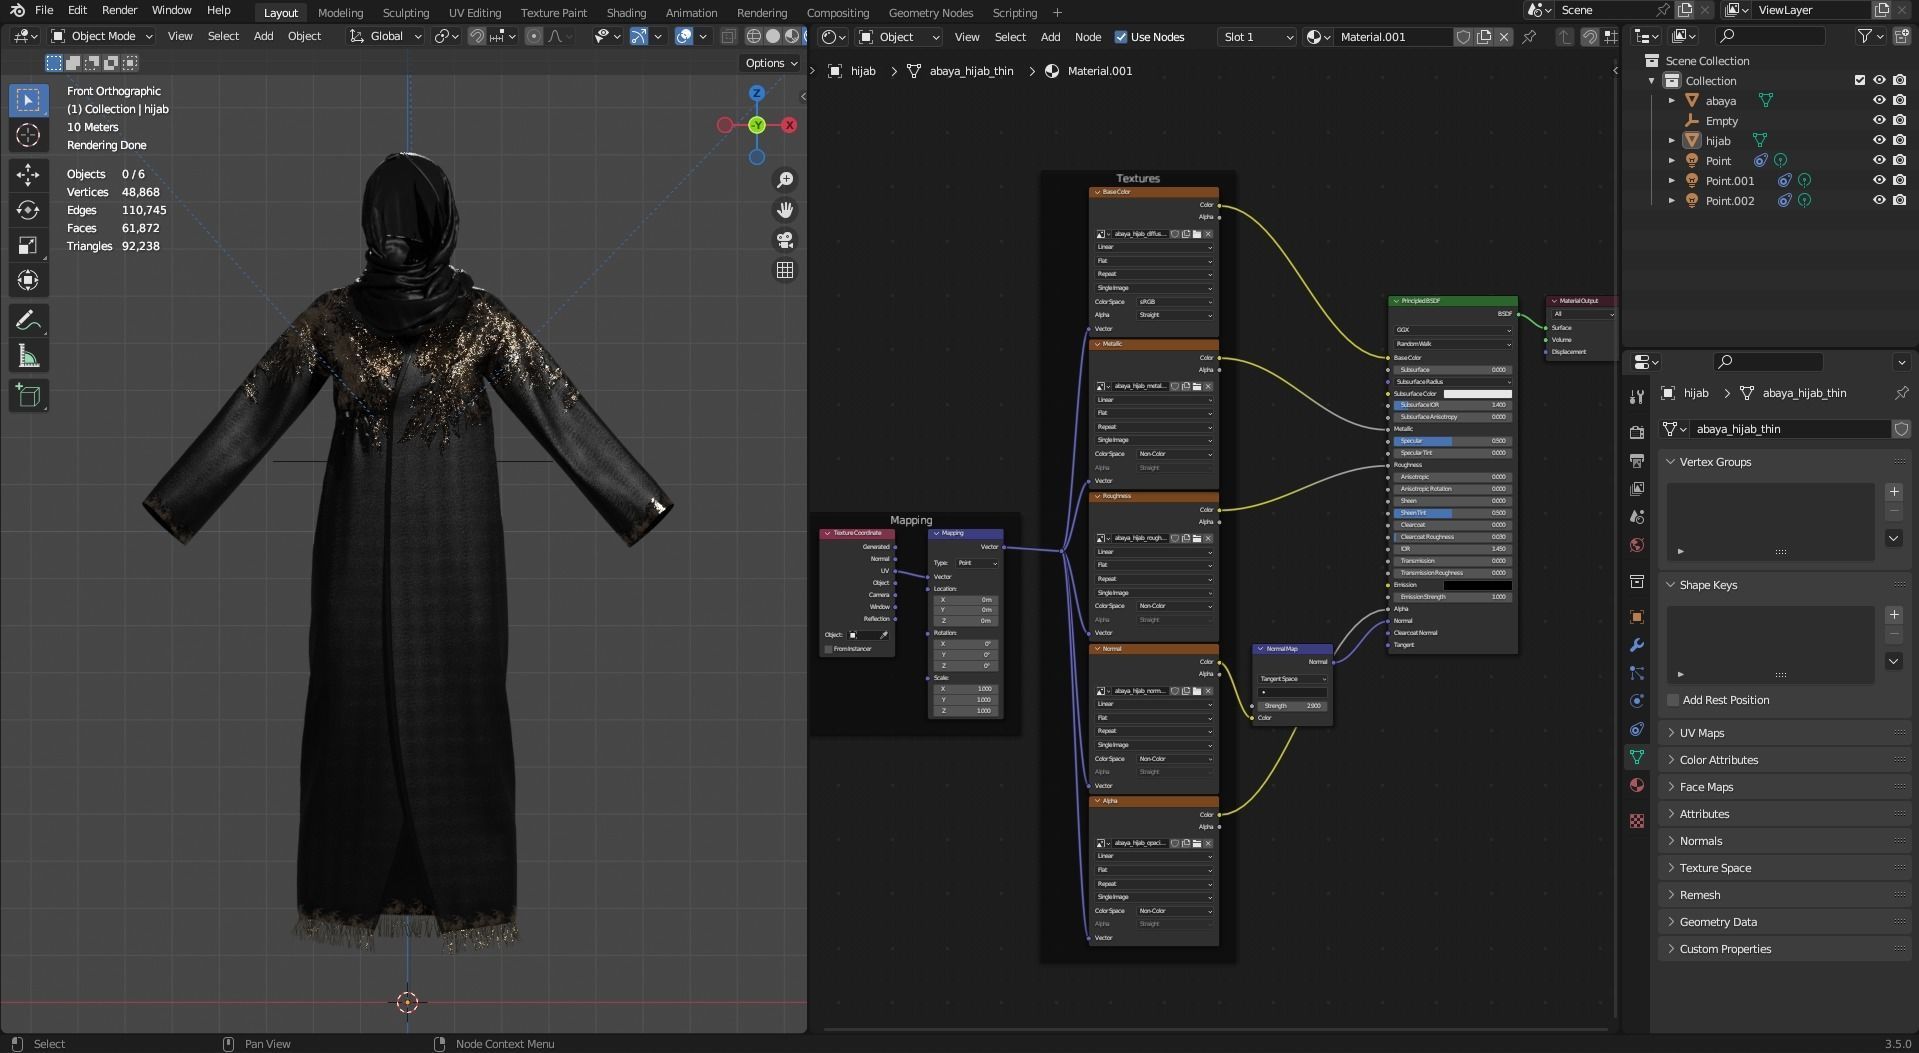Viewport: 1919px width, 1053px height.
Task: Click the Subsurface Color swatch
Action: click(x=1477, y=393)
